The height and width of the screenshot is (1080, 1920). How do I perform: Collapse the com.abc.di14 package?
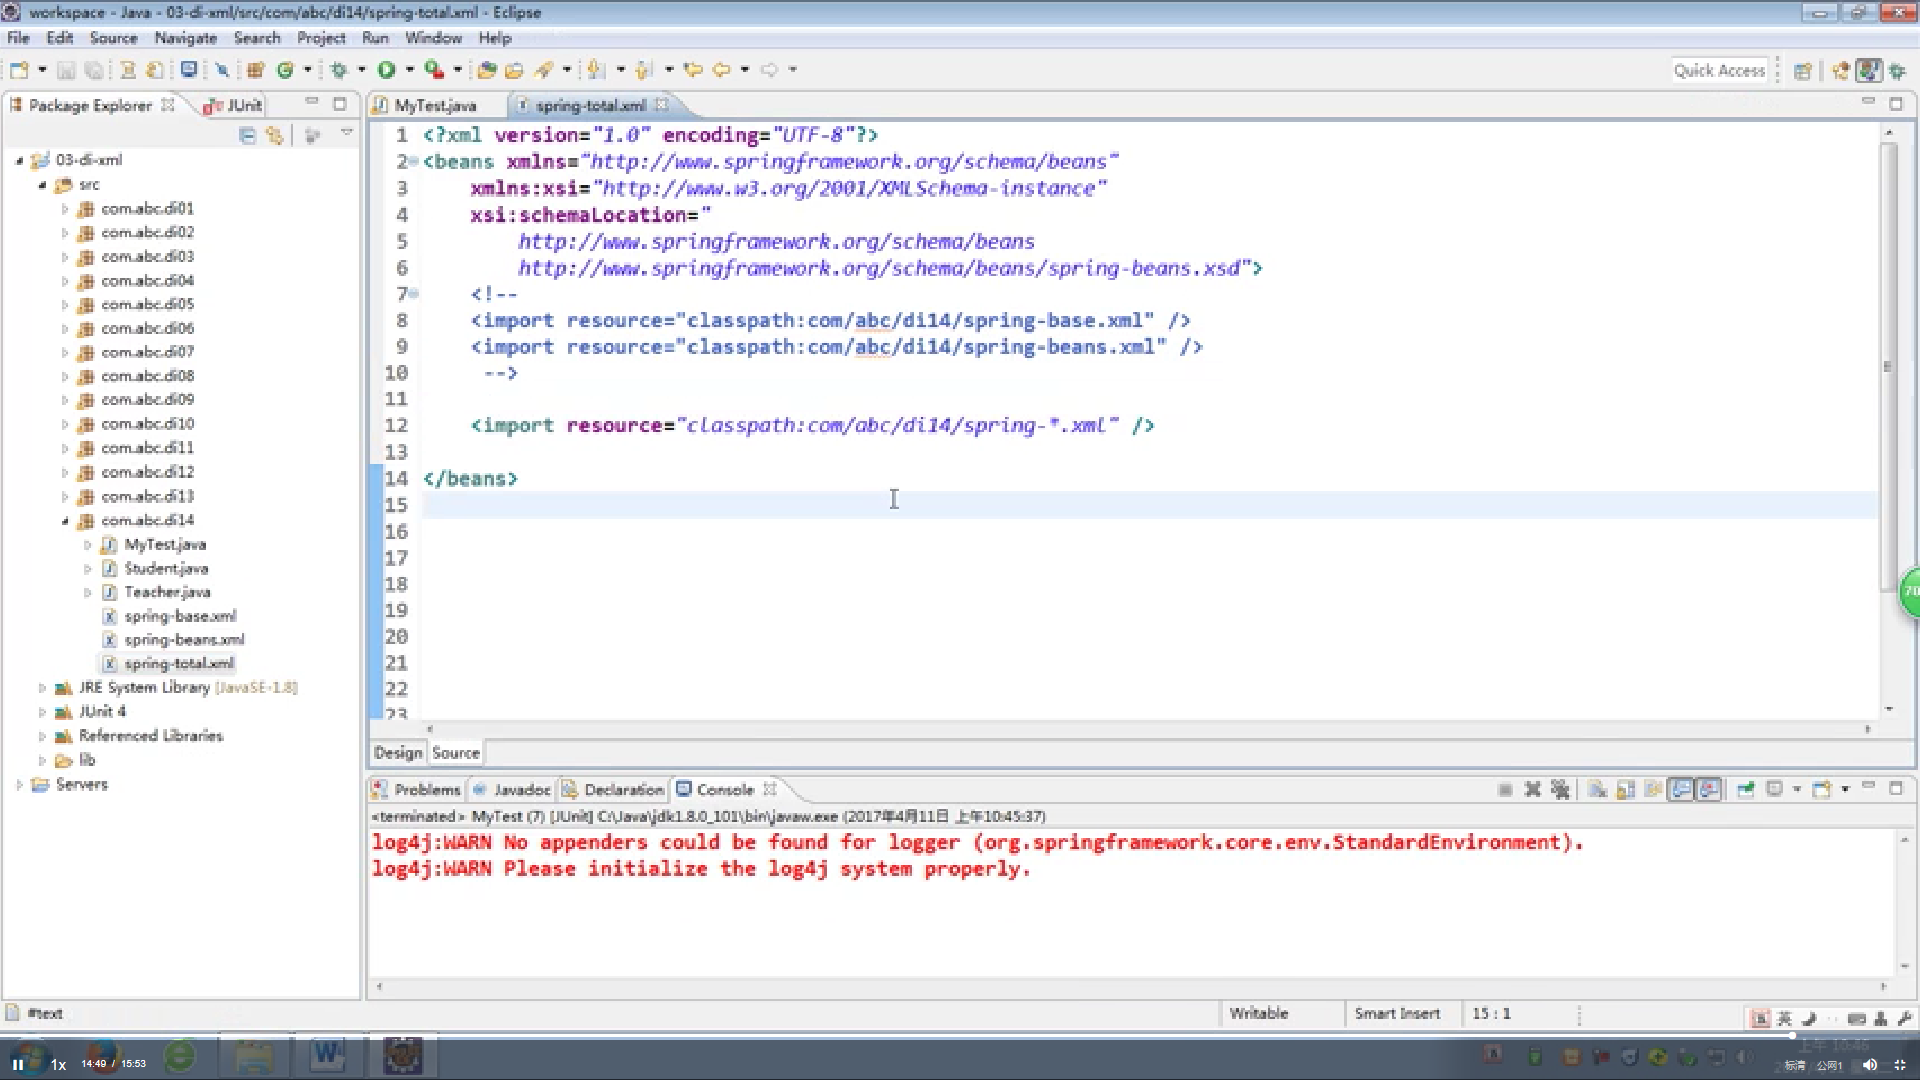tap(65, 520)
